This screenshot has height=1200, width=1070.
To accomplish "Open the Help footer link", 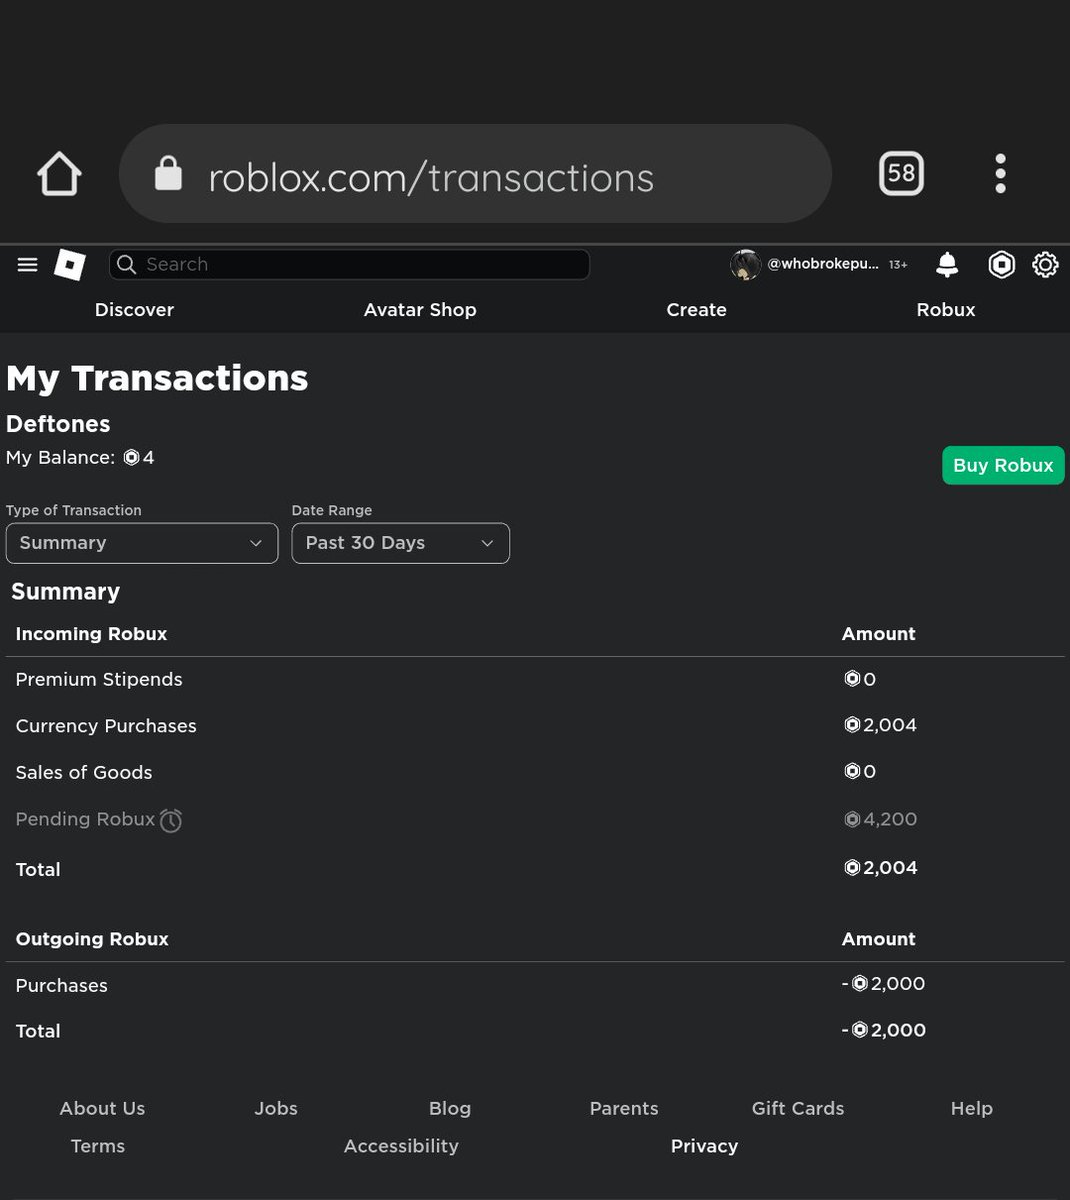I will point(972,1108).
